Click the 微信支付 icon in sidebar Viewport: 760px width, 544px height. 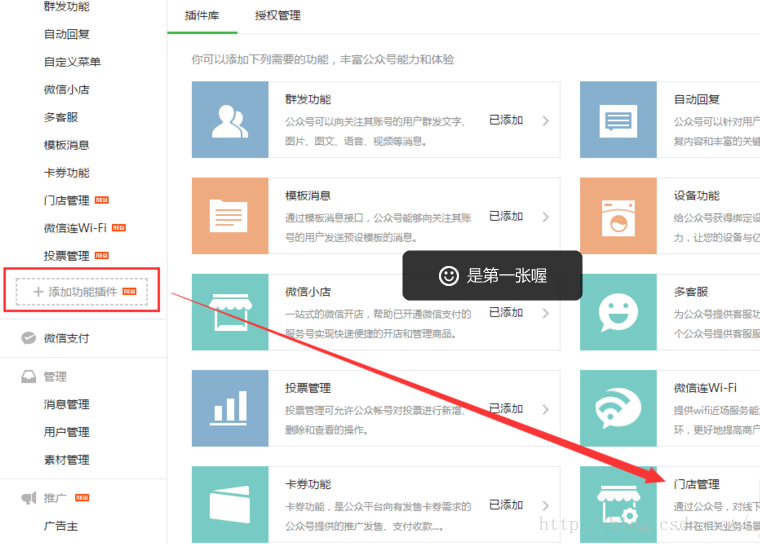pyautogui.click(x=29, y=338)
